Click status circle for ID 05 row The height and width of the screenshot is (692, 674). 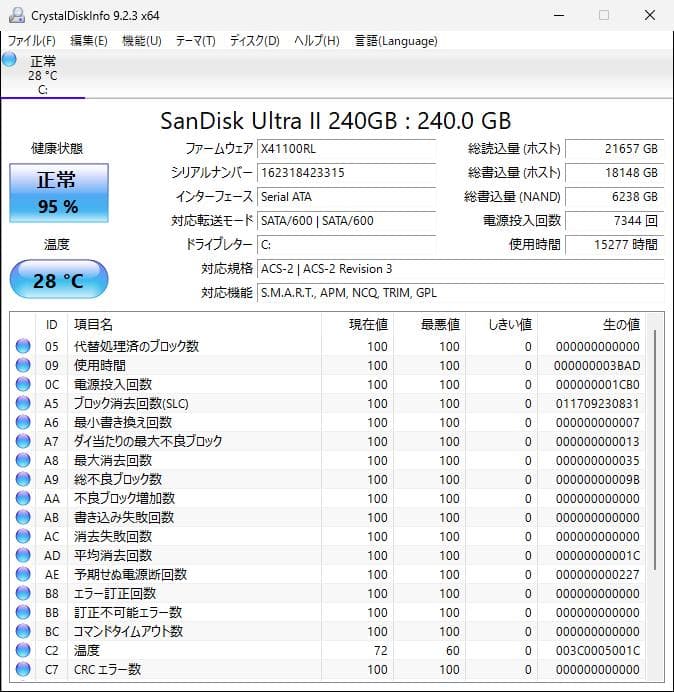pyautogui.click(x=23, y=346)
